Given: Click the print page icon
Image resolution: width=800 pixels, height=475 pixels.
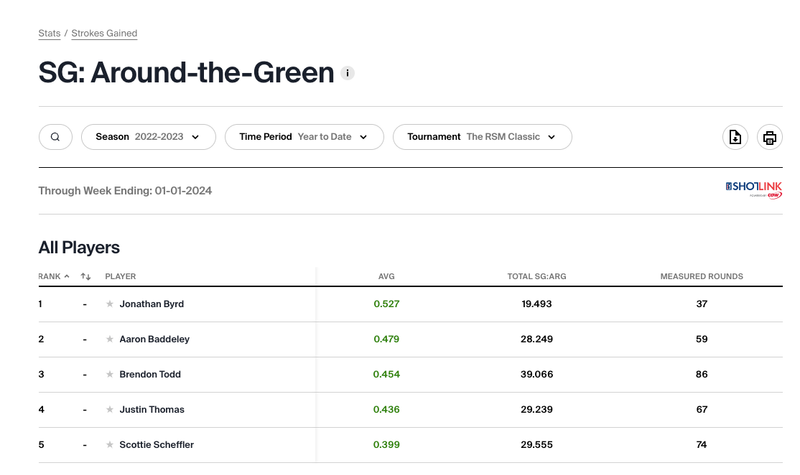Looking at the screenshot, I should [x=769, y=137].
